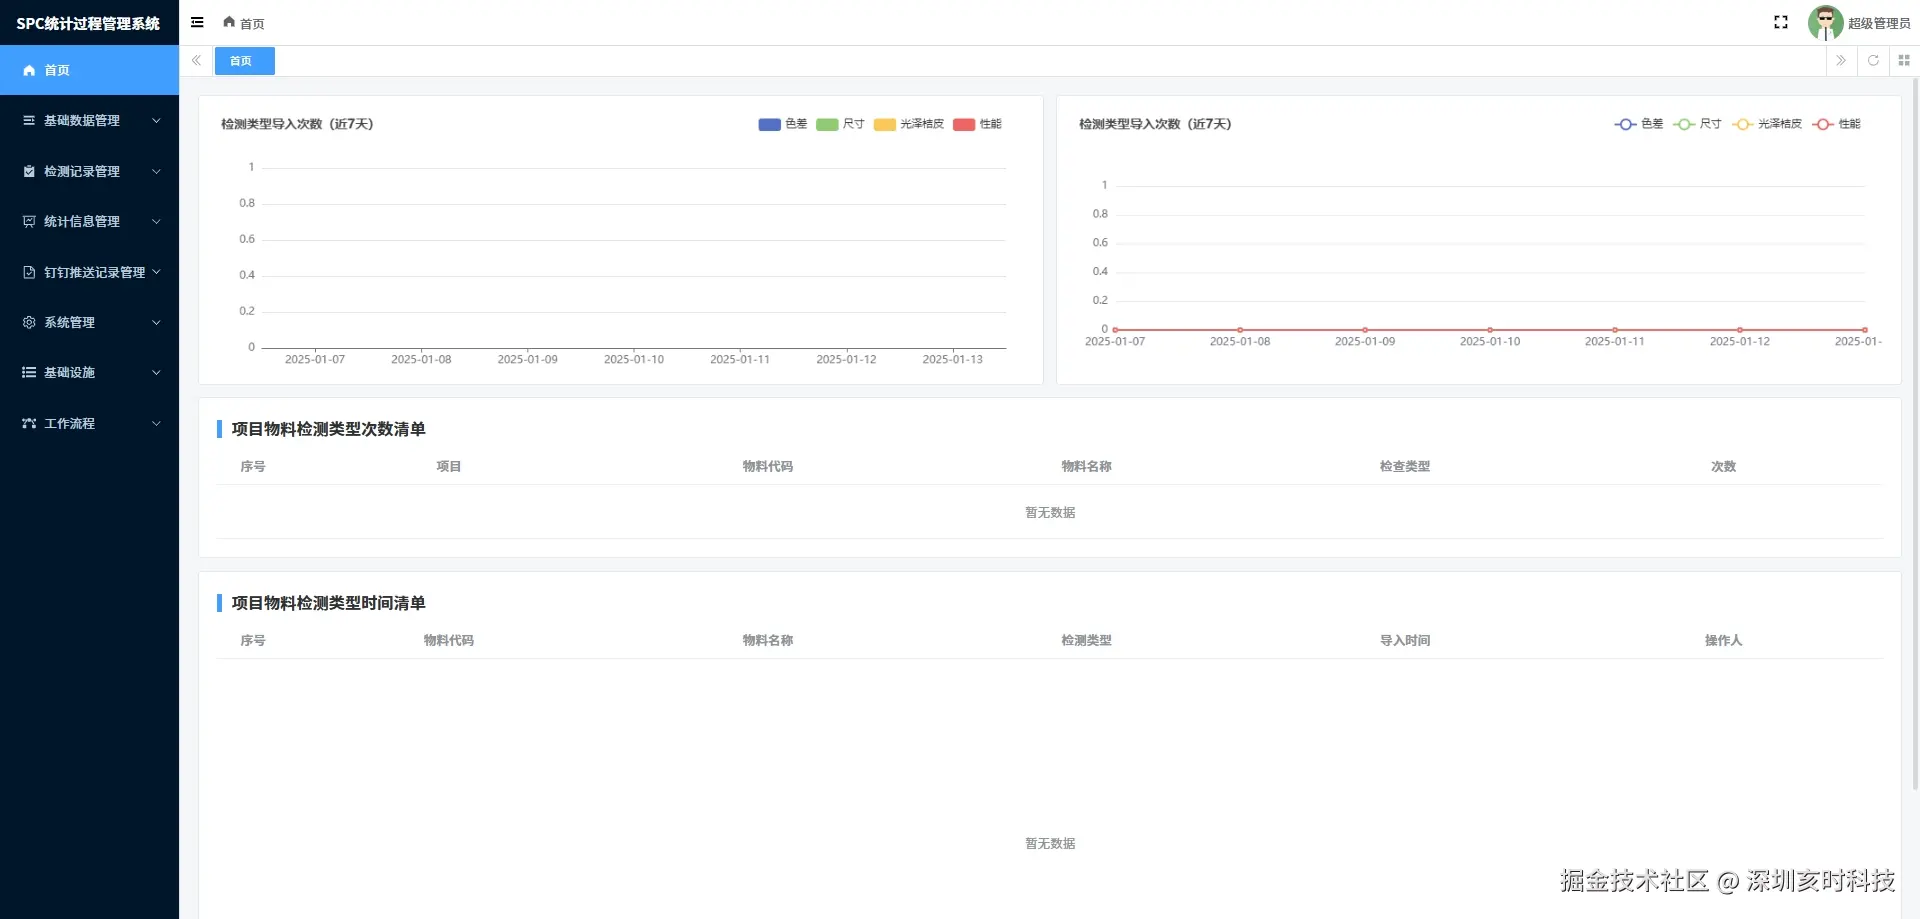Click the SPC统计过程管理系统 logo title
Image resolution: width=1920 pixels, height=919 pixels.
click(88, 23)
